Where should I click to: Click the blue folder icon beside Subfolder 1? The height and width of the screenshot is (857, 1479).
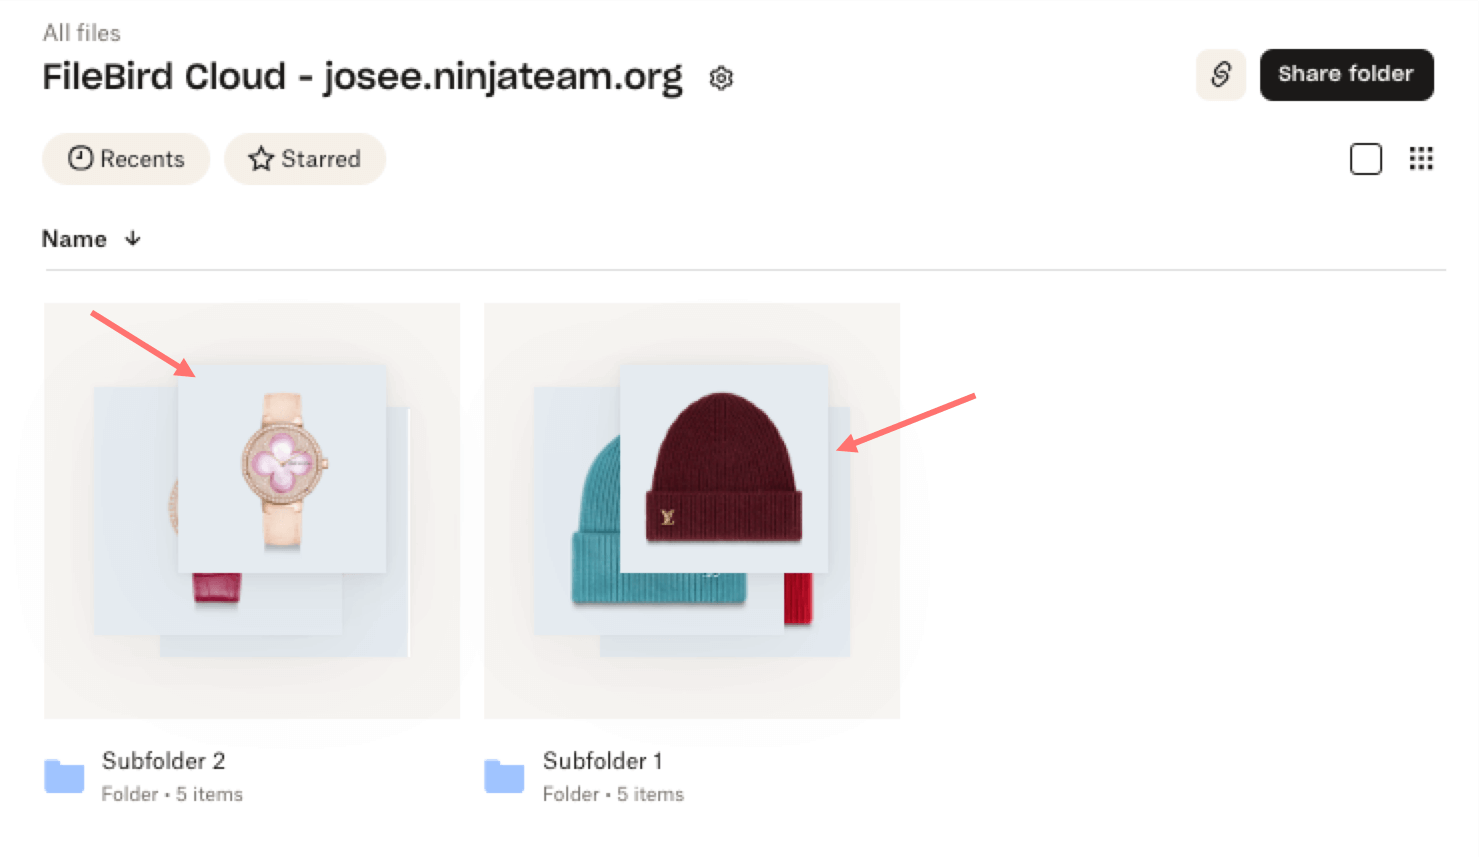504,776
